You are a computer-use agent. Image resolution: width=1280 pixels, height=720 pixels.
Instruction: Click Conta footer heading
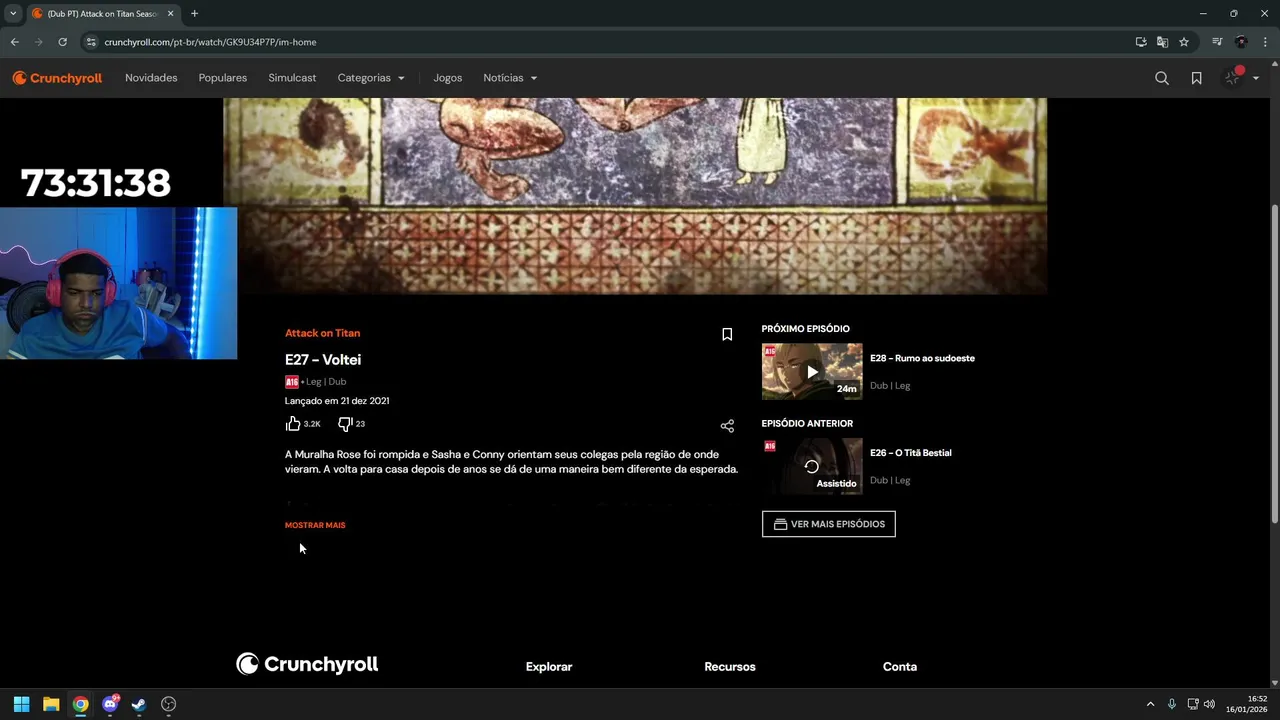(x=900, y=667)
